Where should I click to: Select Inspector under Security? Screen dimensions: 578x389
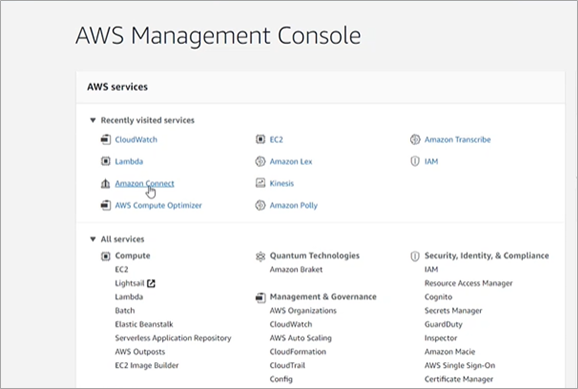click(441, 338)
